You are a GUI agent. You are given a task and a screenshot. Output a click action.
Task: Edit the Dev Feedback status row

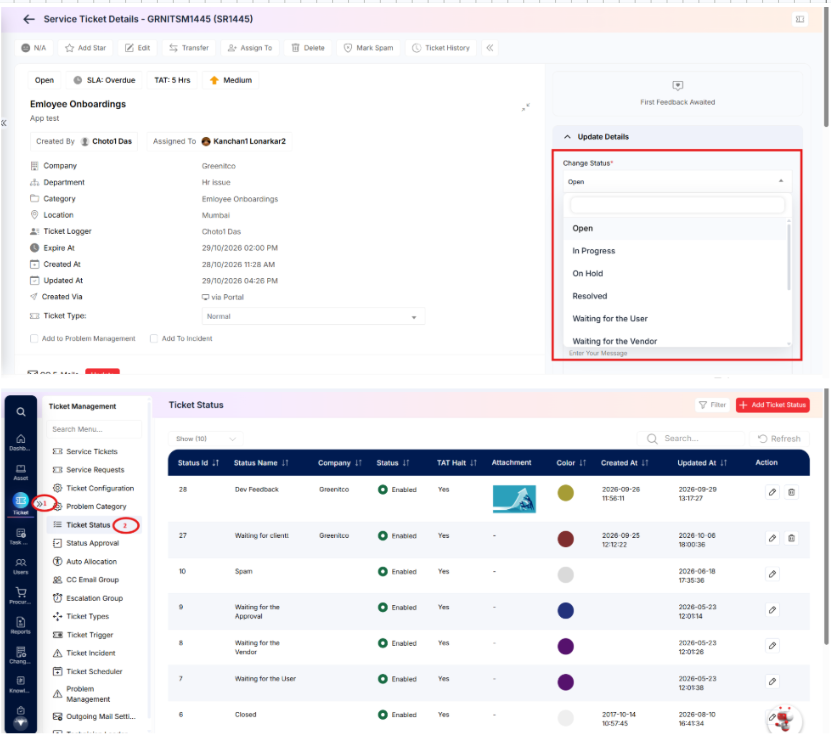click(772, 492)
